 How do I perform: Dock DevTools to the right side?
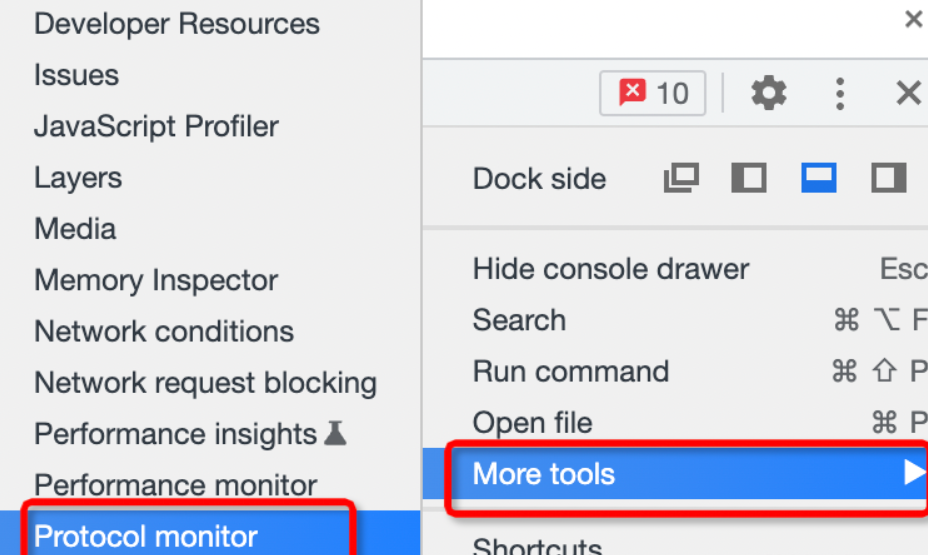coord(888,178)
